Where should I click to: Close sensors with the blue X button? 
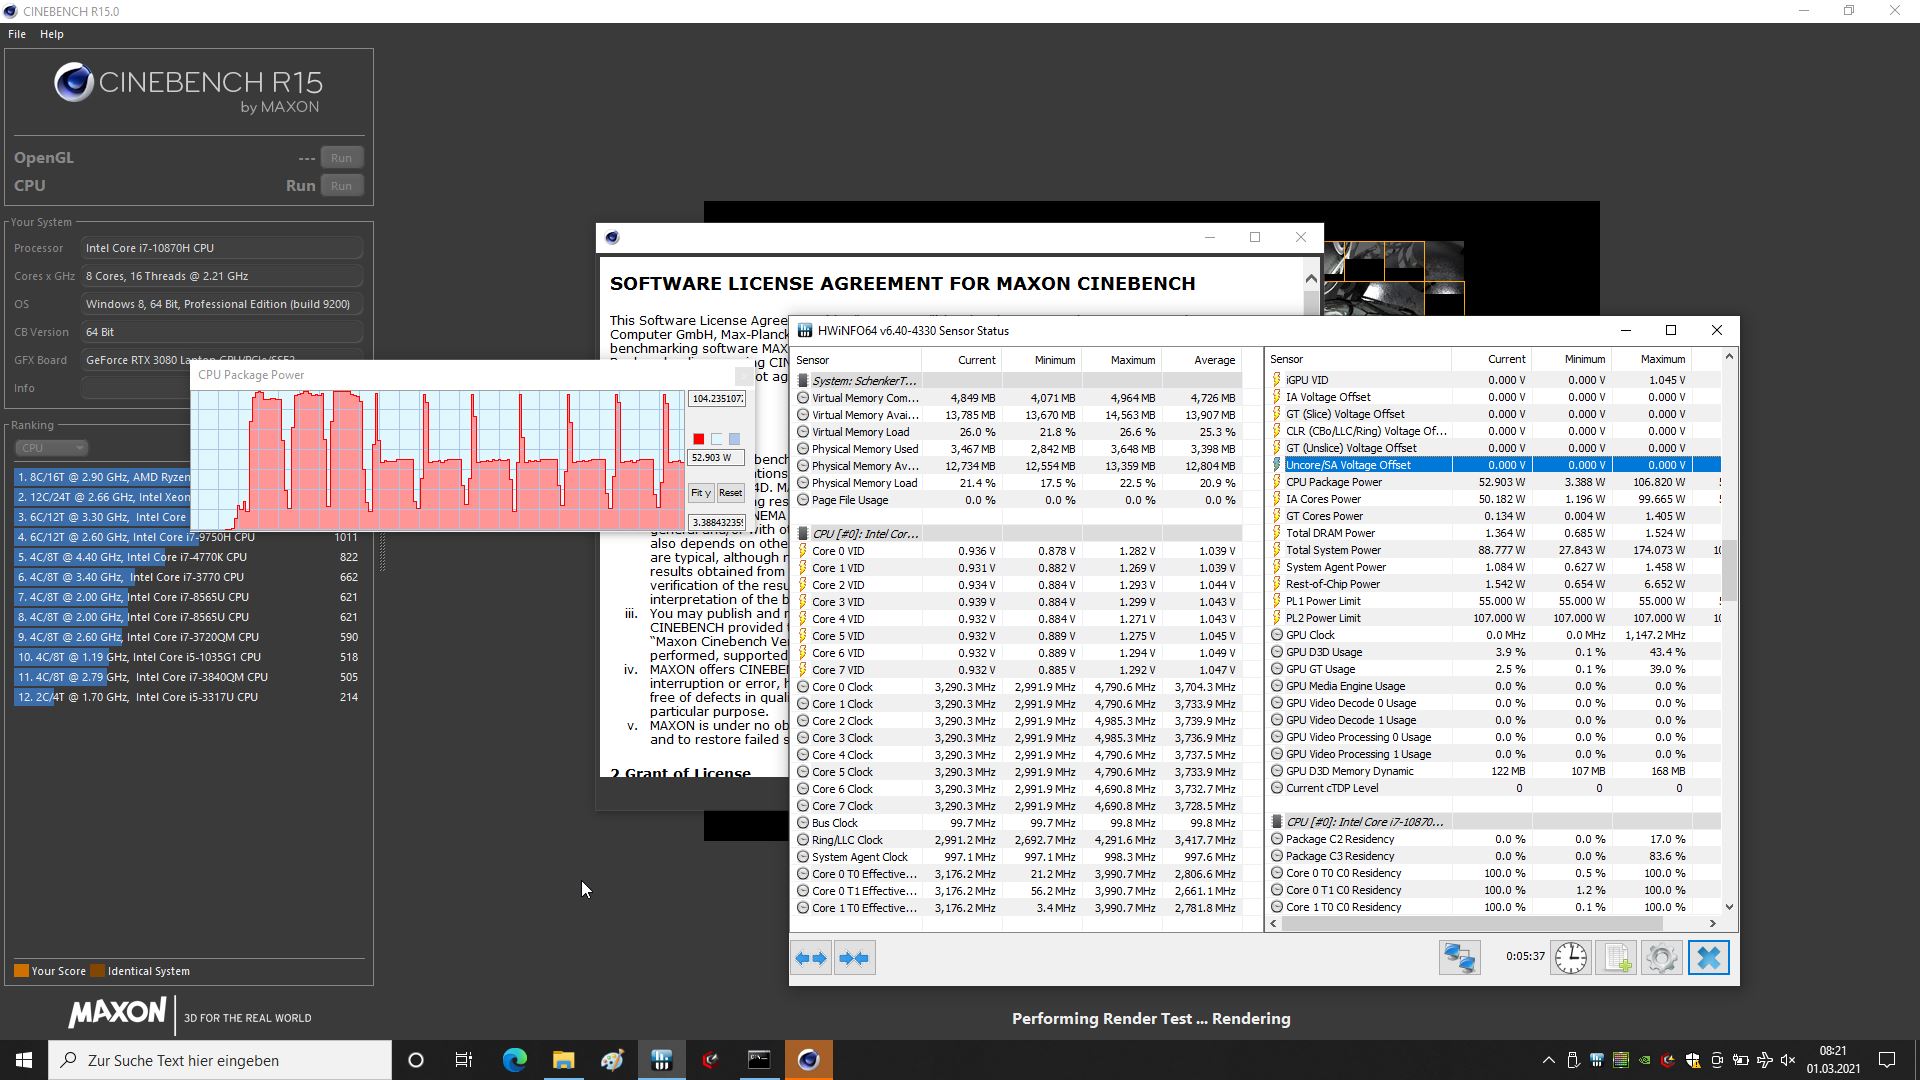[1708, 958]
